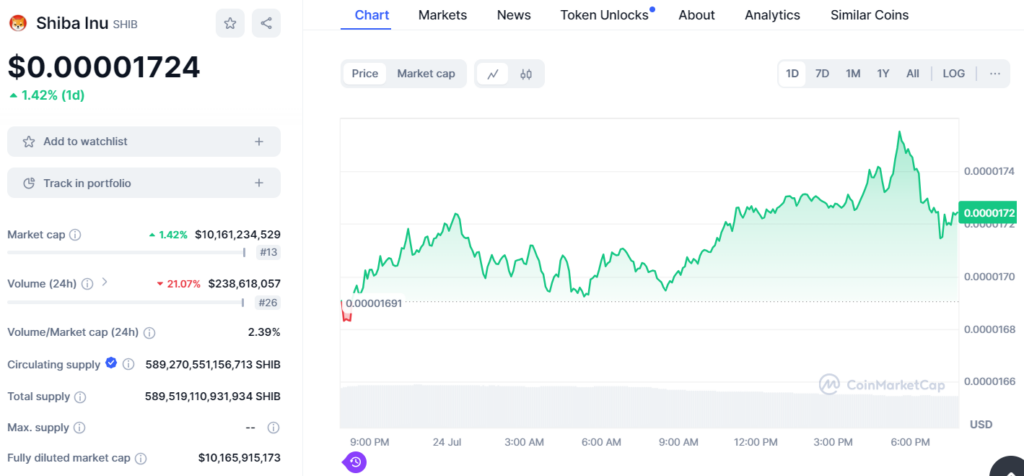This screenshot has height=476, width=1024.
Task: Select the Market cap toggle option
Action: [x=426, y=73]
